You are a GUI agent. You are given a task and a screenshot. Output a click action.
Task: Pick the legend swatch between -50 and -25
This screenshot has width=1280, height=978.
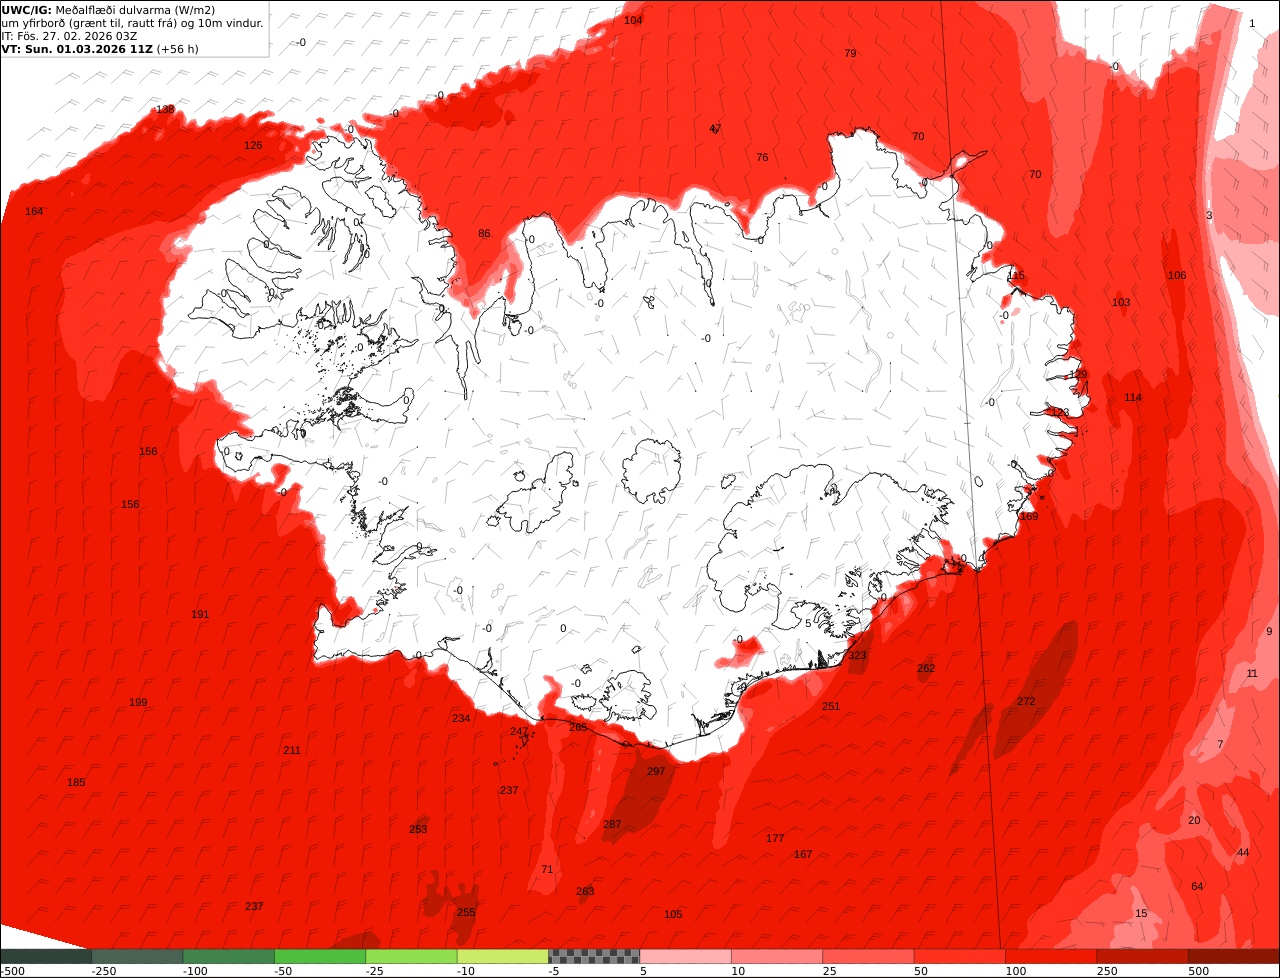click(x=320, y=956)
